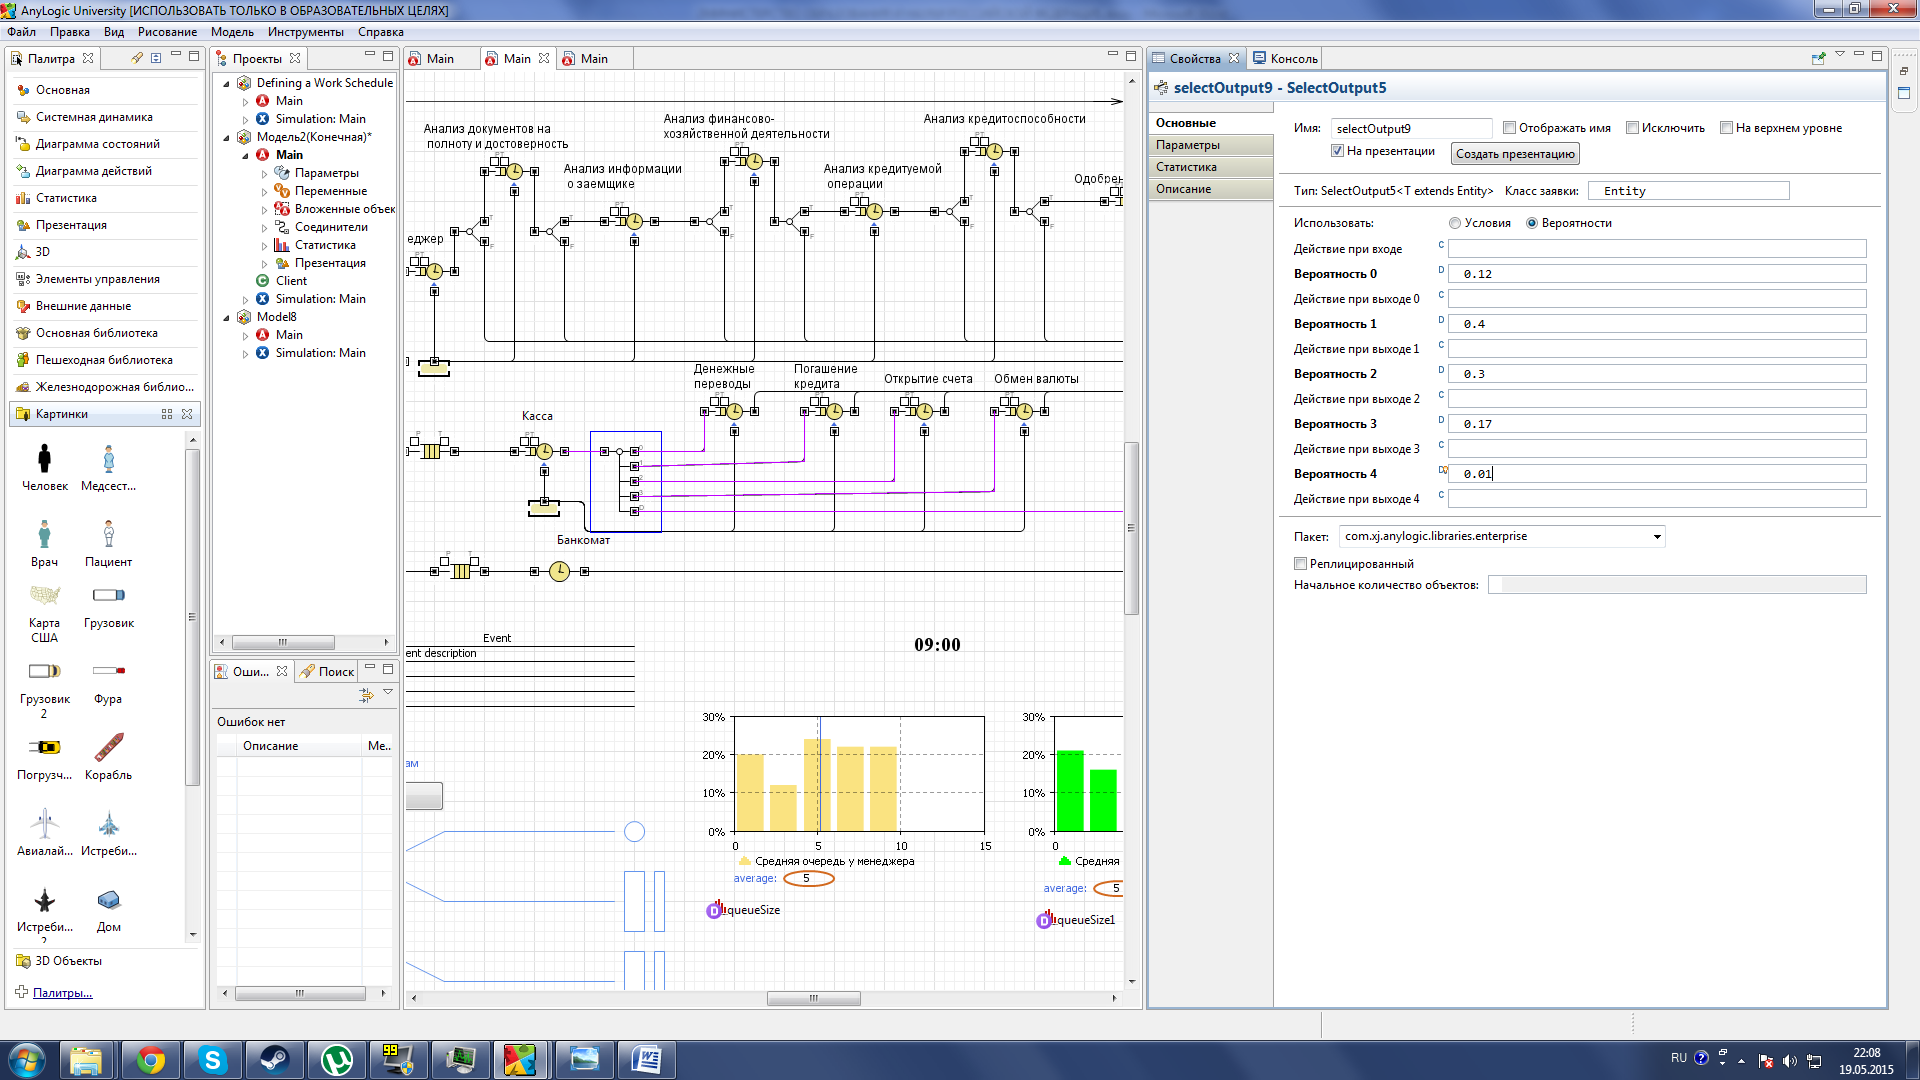This screenshot has width=1920, height=1080.
Task: Select the Человек picture icon in palette
Action: pyautogui.click(x=44, y=460)
